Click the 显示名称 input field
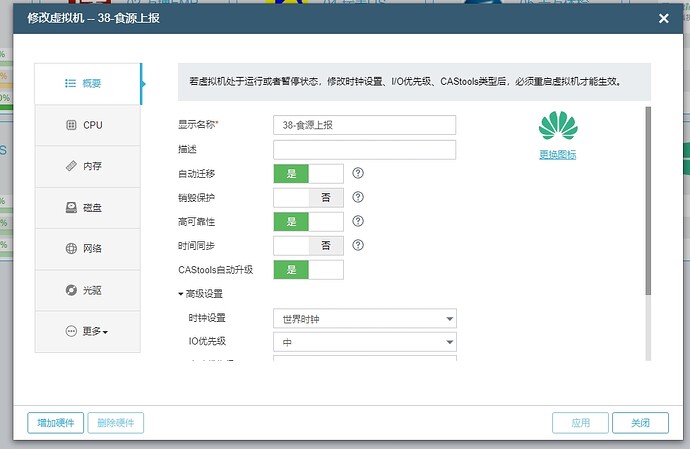 point(364,125)
